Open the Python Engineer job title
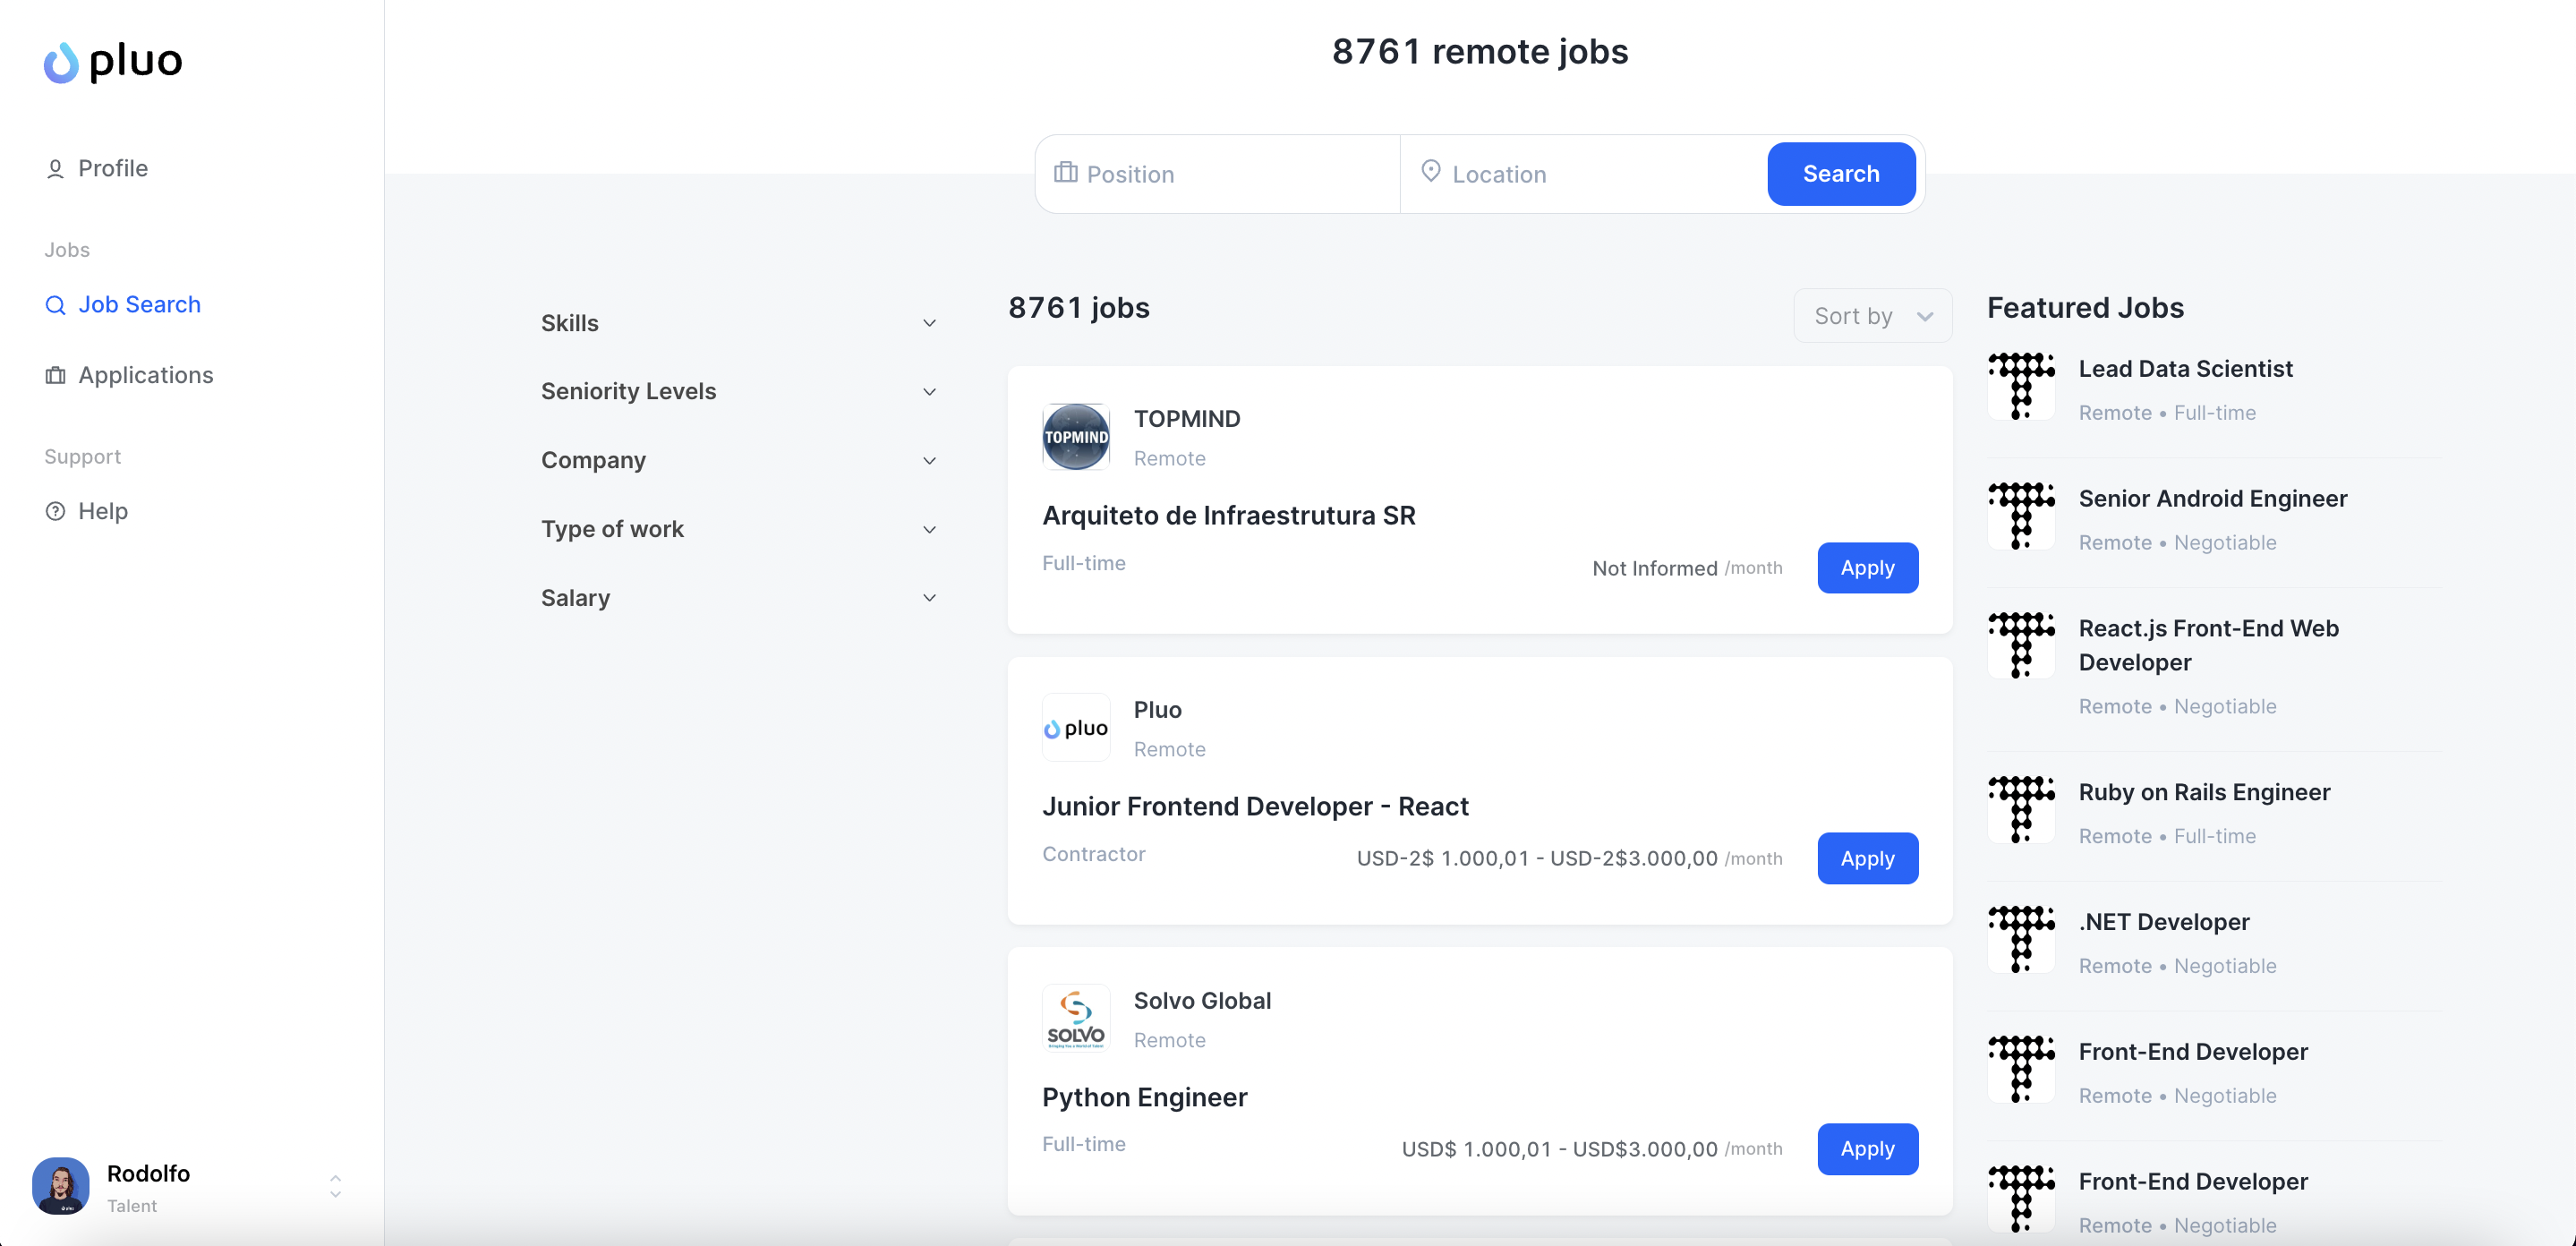This screenshot has height=1246, width=2576. pyautogui.click(x=1144, y=1098)
